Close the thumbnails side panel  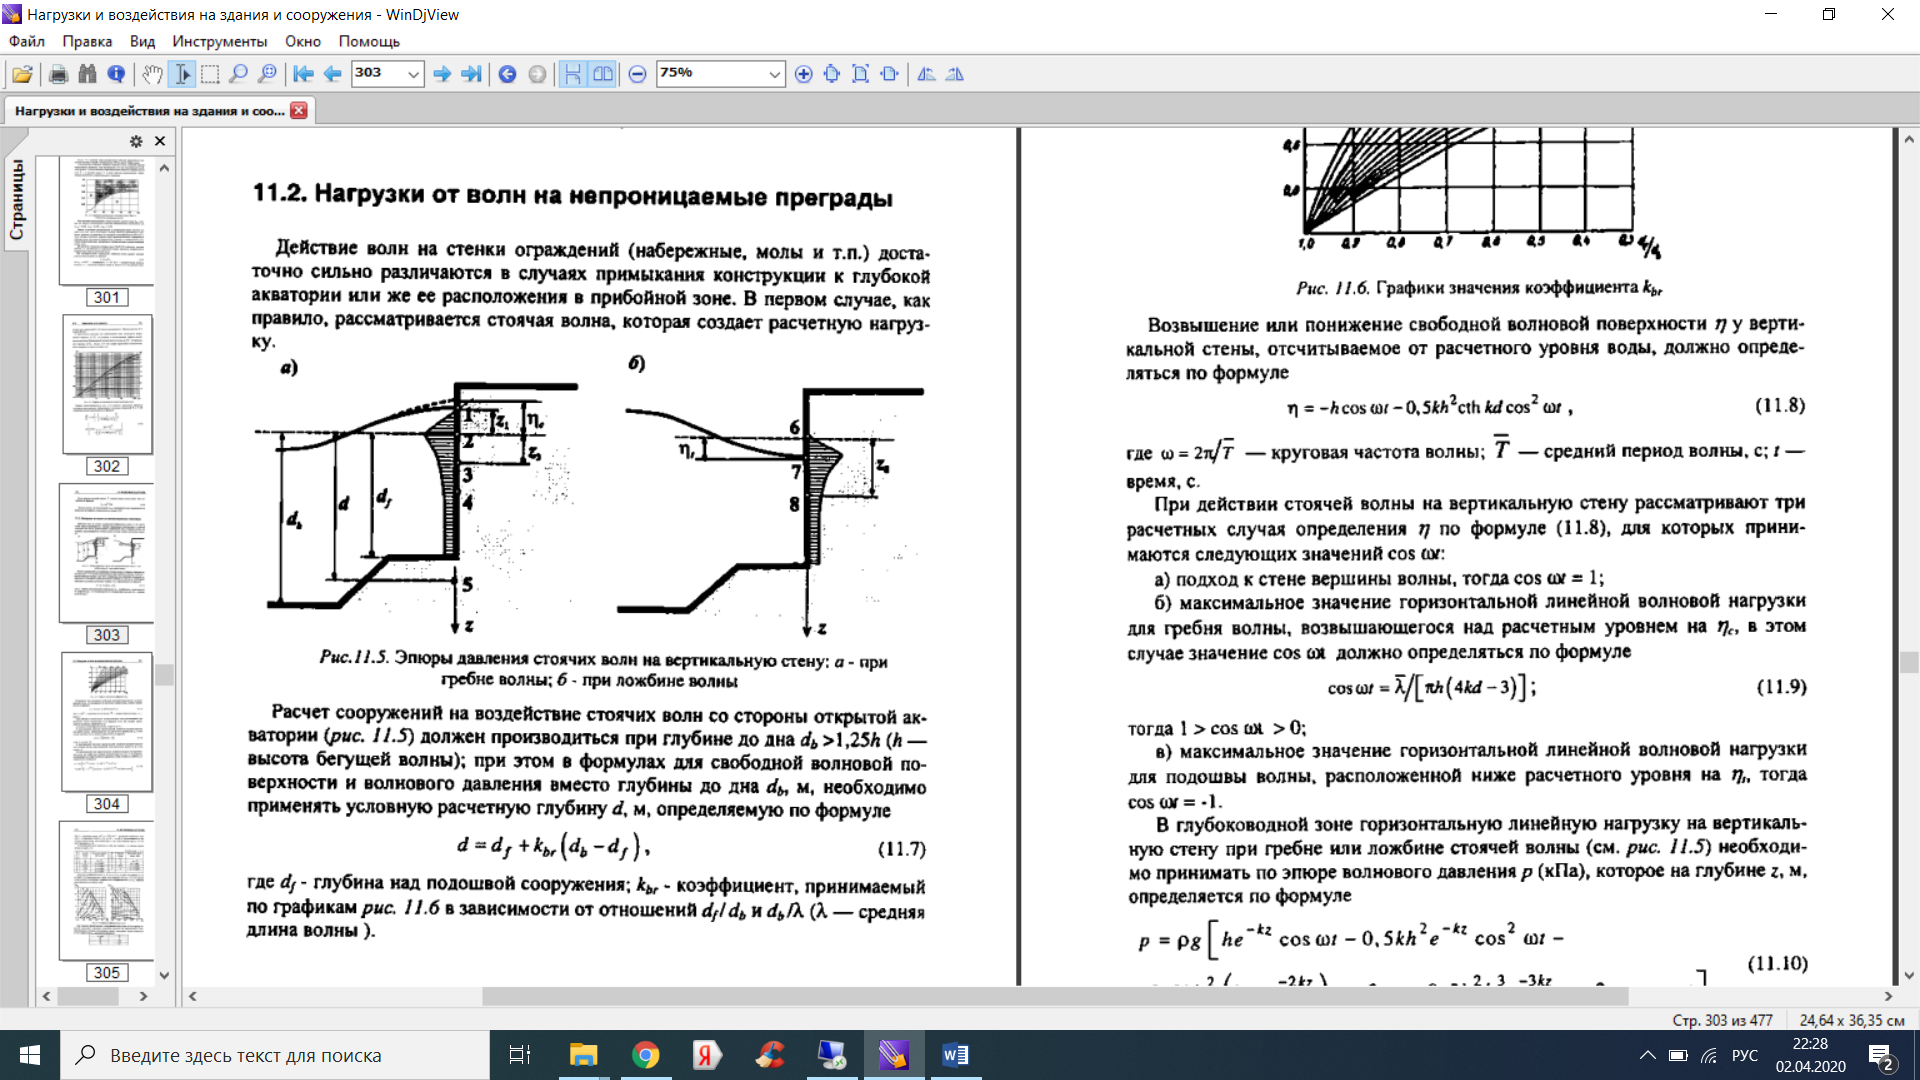click(160, 141)
